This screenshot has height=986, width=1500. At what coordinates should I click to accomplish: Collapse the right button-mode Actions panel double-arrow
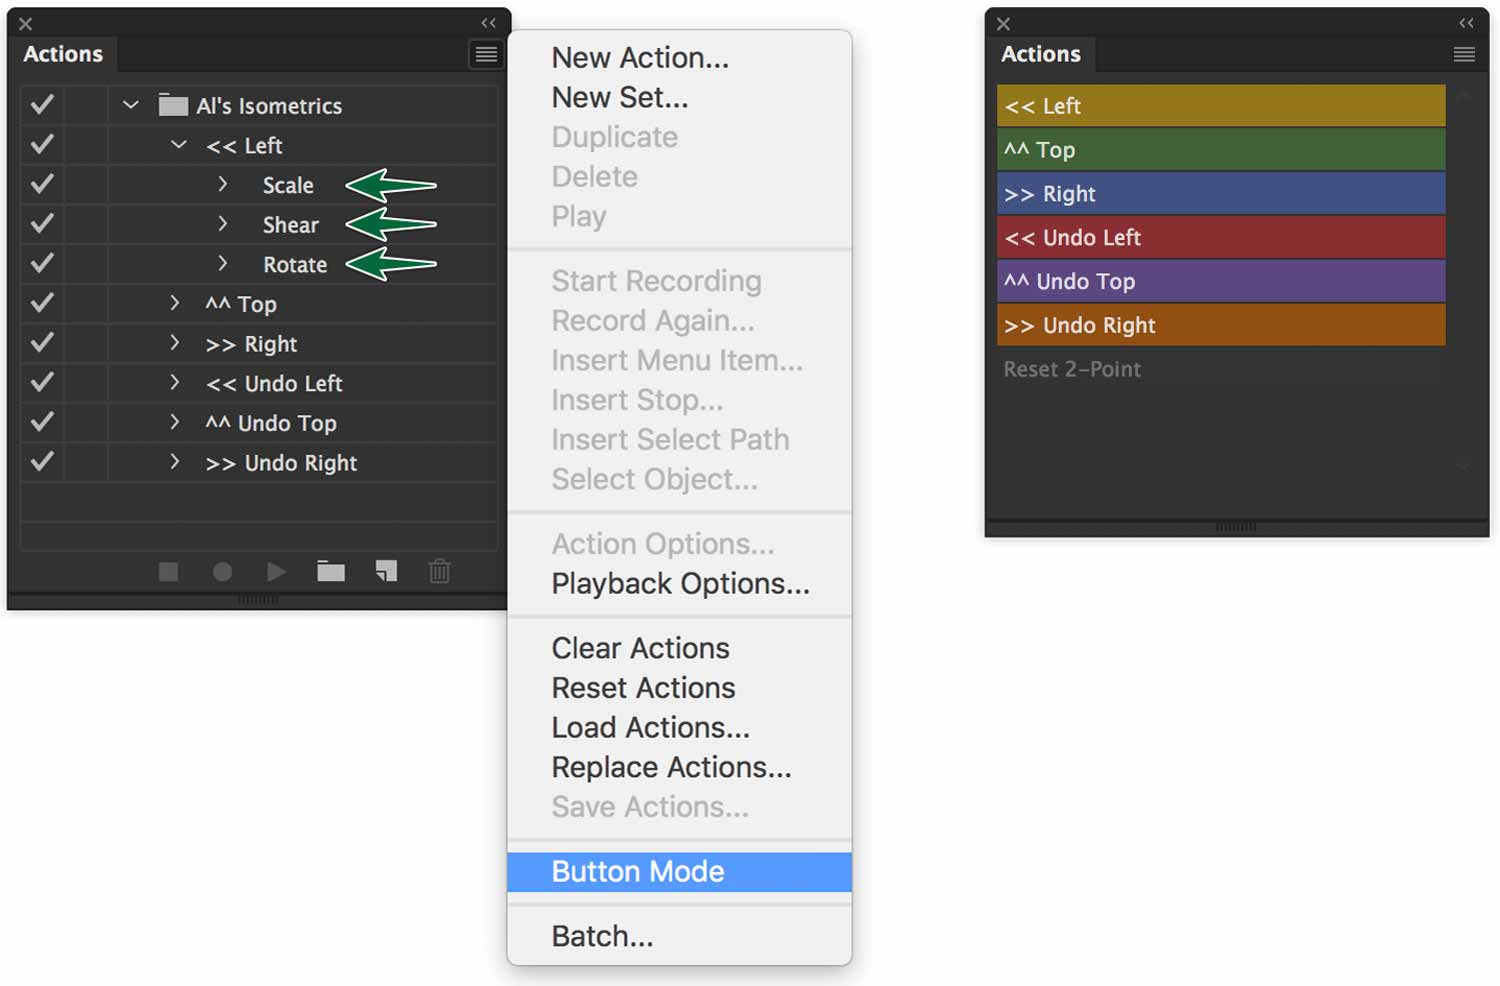(x=1466, y=23)
